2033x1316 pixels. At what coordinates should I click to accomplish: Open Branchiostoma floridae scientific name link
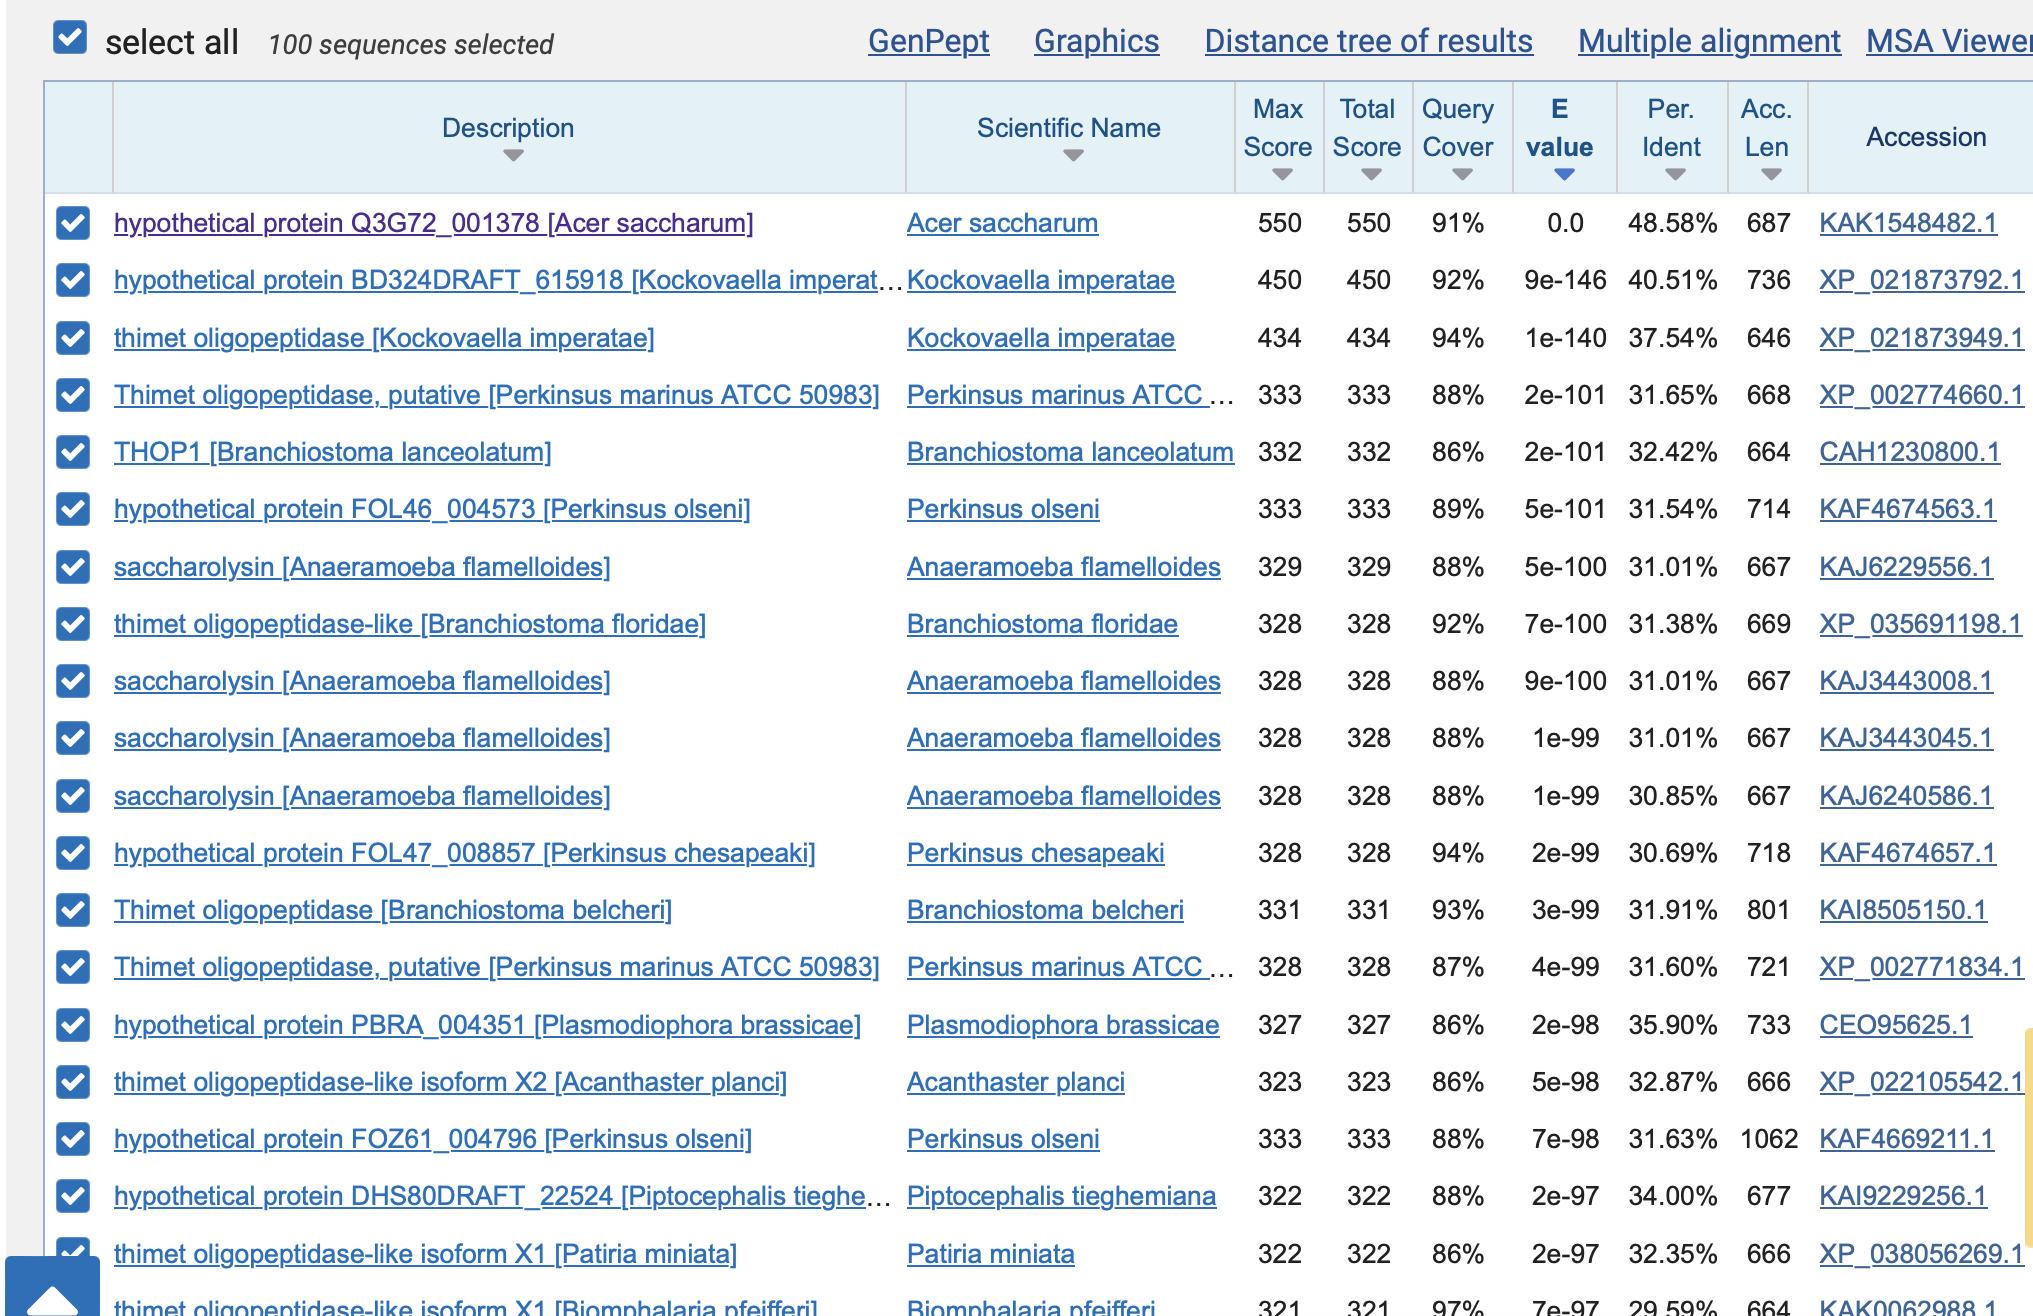point(1042,624)
